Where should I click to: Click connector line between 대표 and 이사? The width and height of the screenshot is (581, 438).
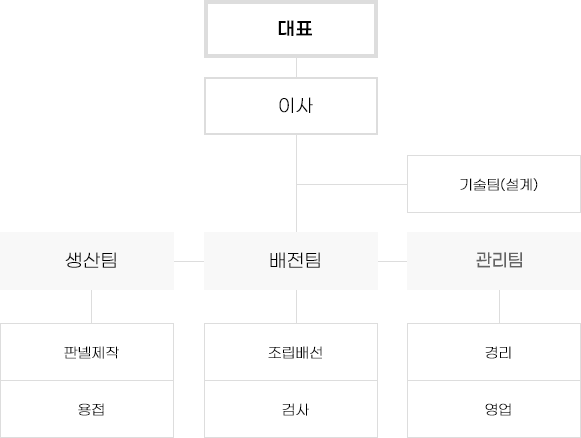296,67
